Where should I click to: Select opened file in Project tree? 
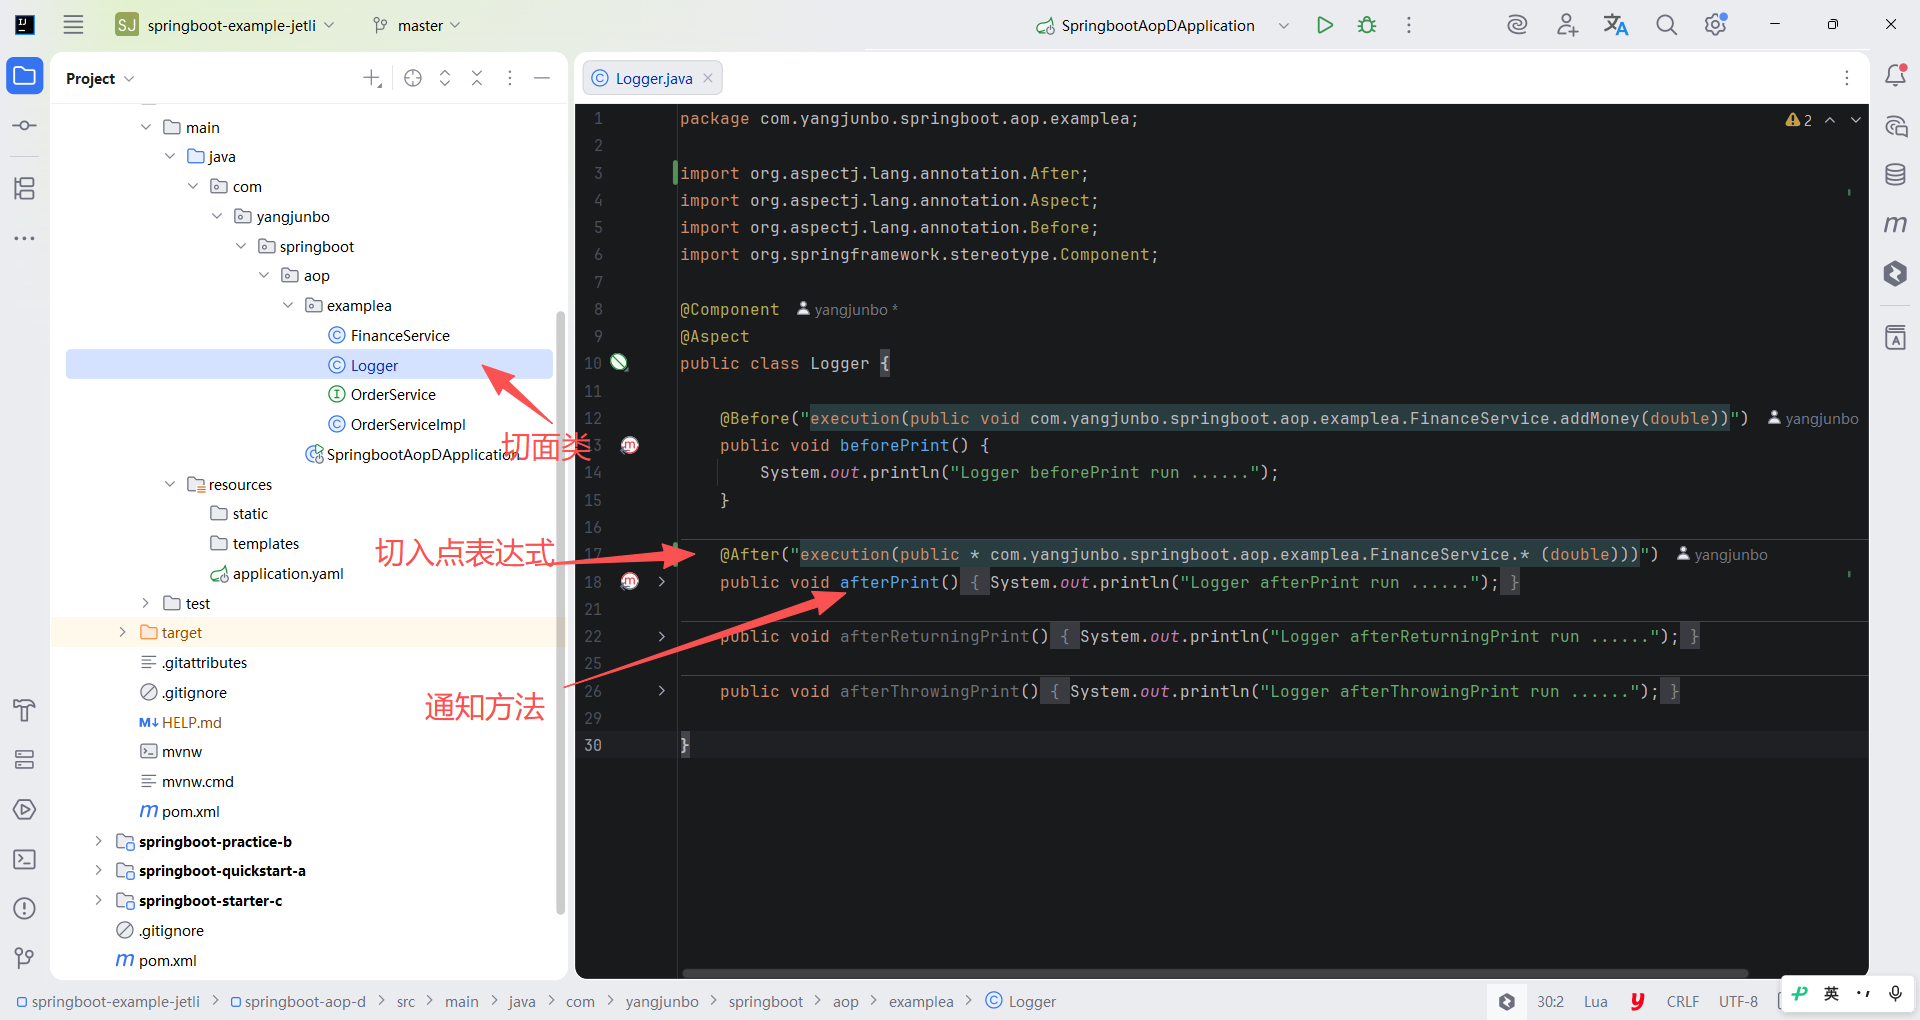[x=413, y=78]
